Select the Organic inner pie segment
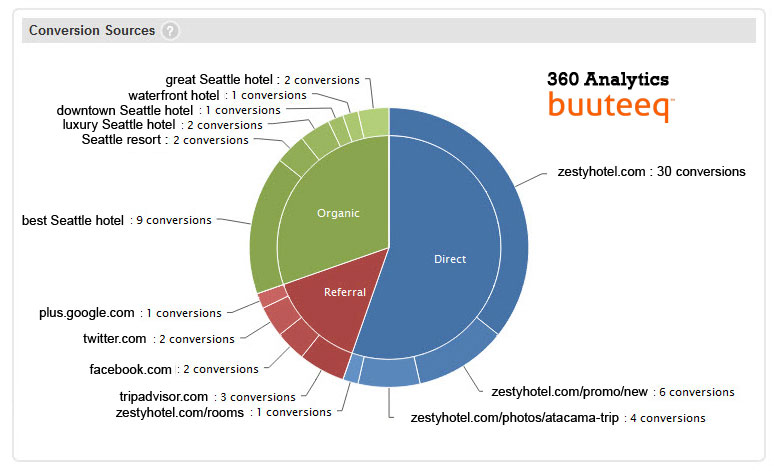Viewport: 774px width, 471px height. pos(337,213)
